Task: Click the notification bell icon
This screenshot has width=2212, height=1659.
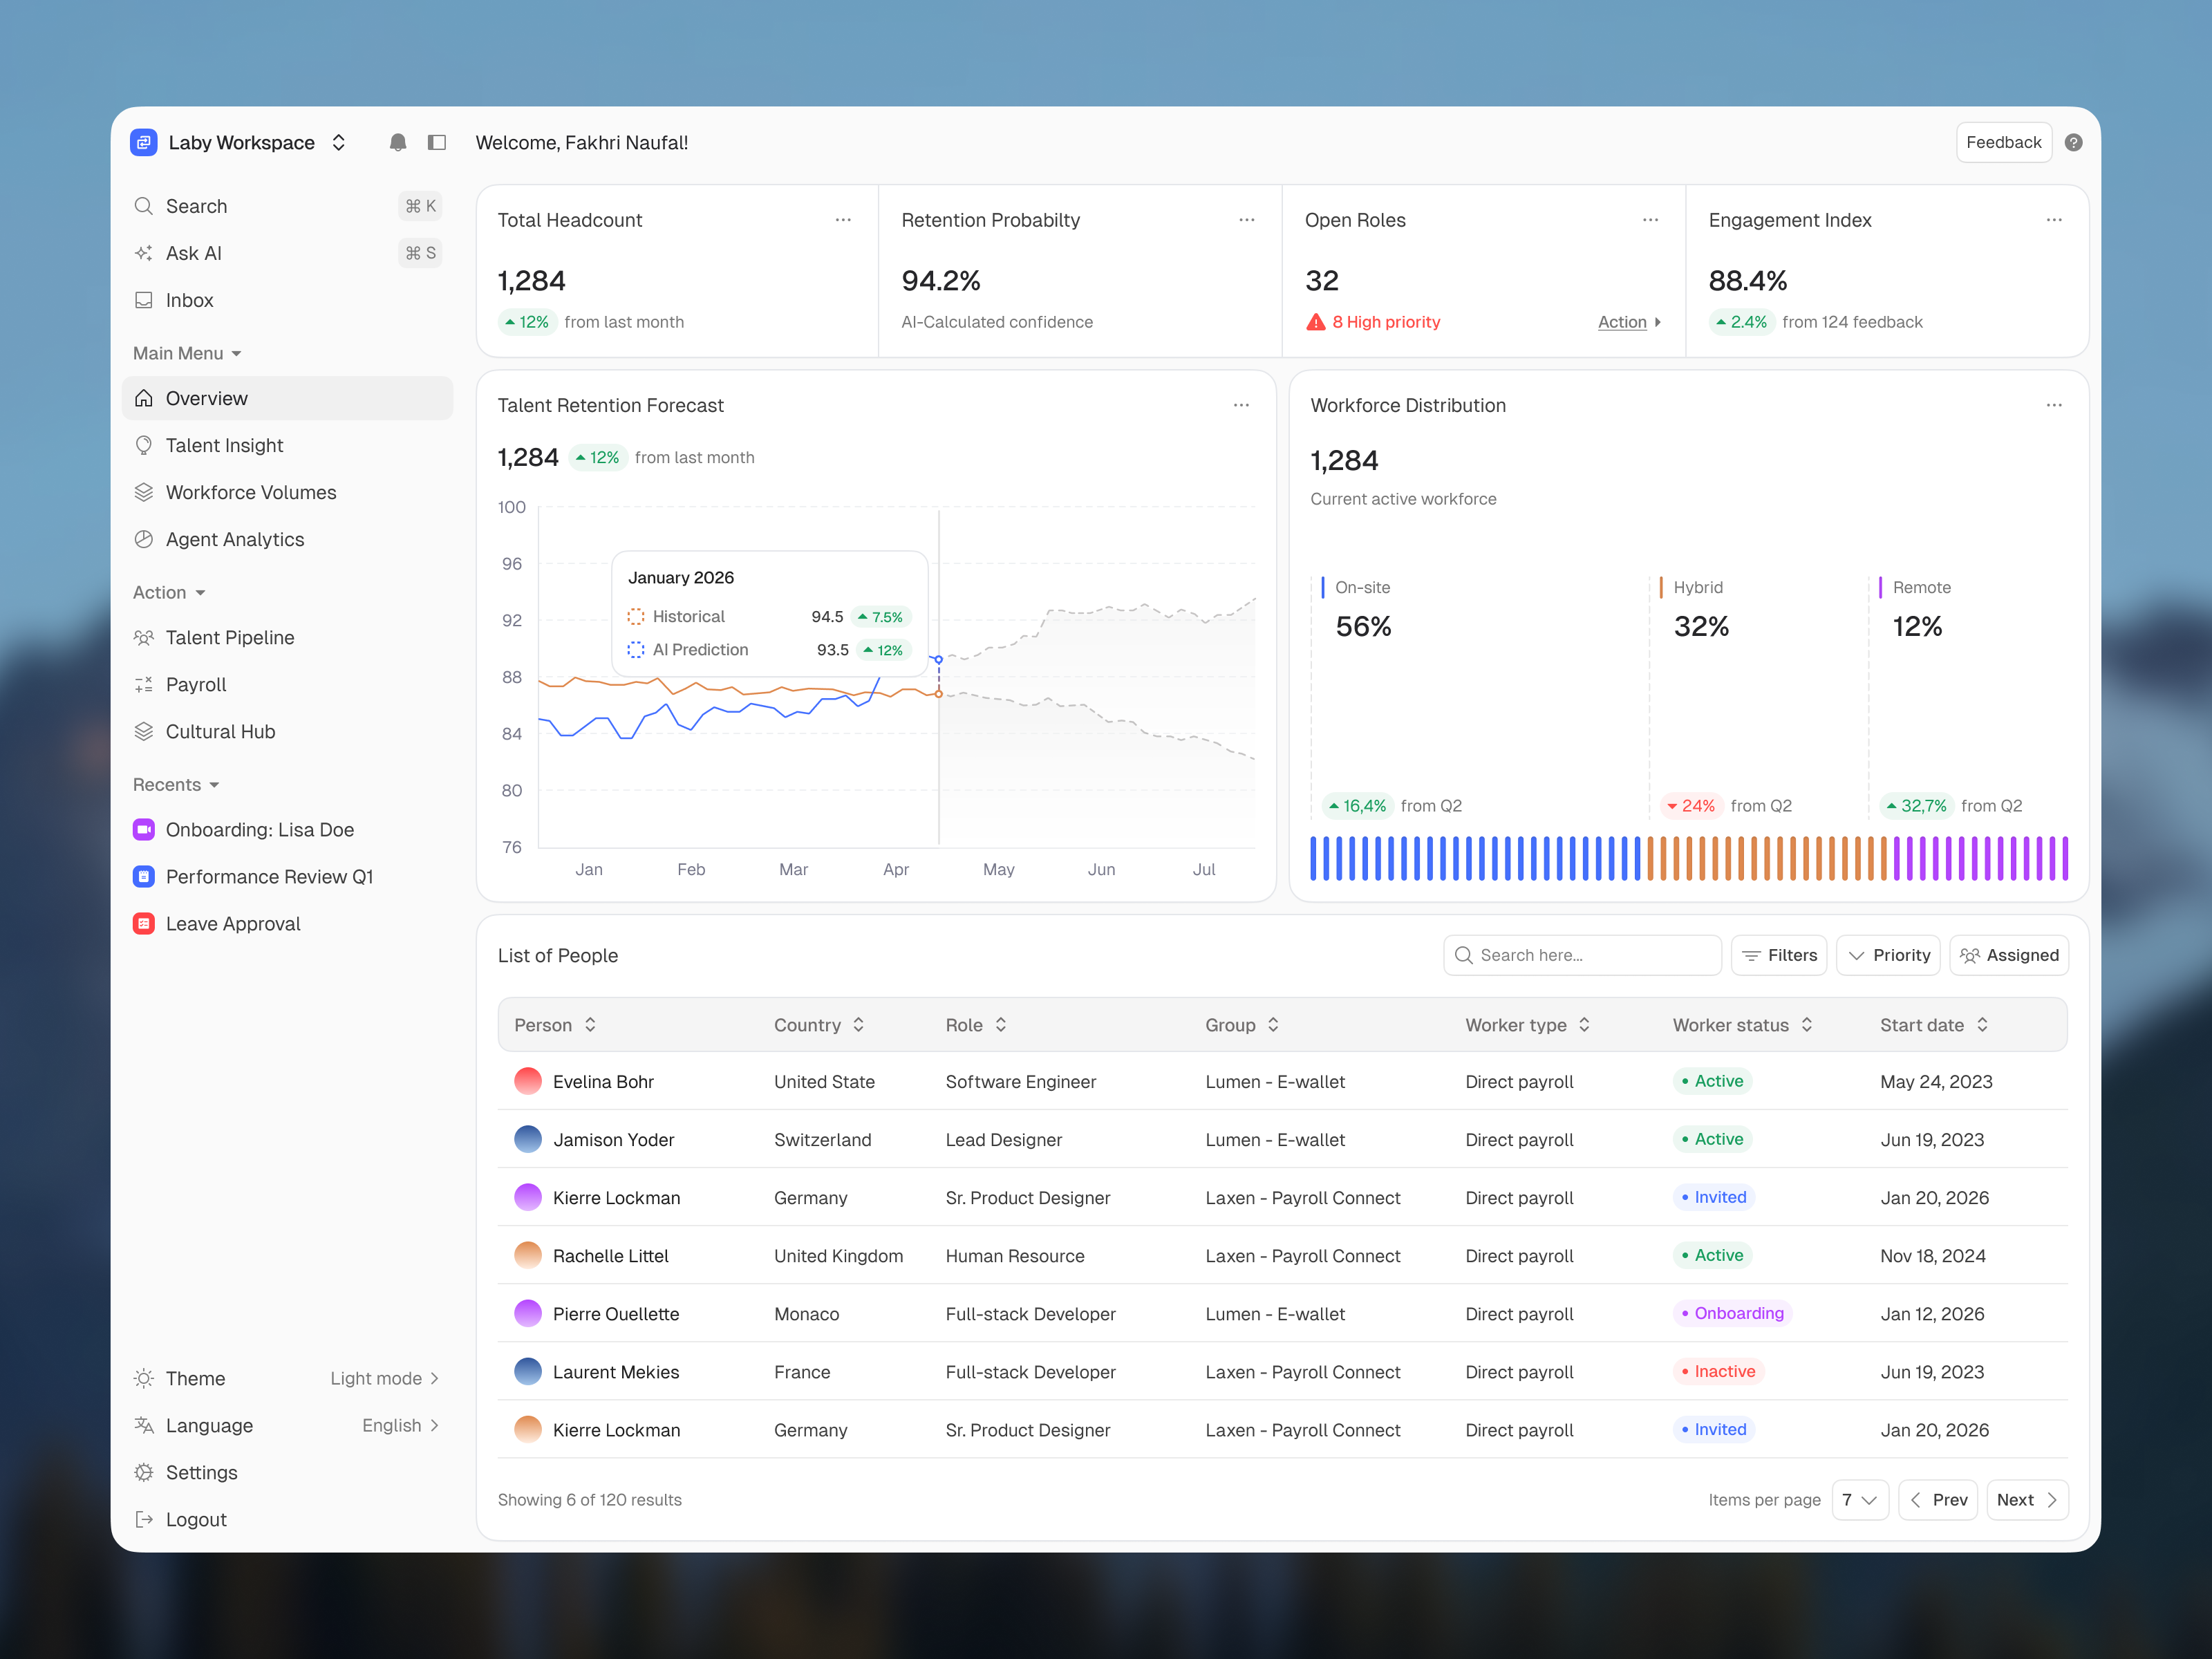Action: pos(397,142)
